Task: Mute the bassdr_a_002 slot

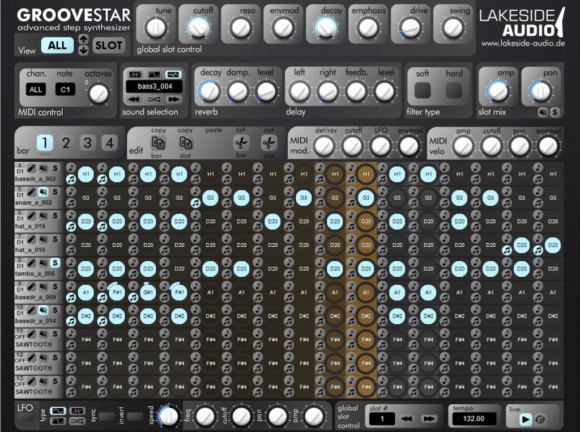Action: click(x=44, y=169)
